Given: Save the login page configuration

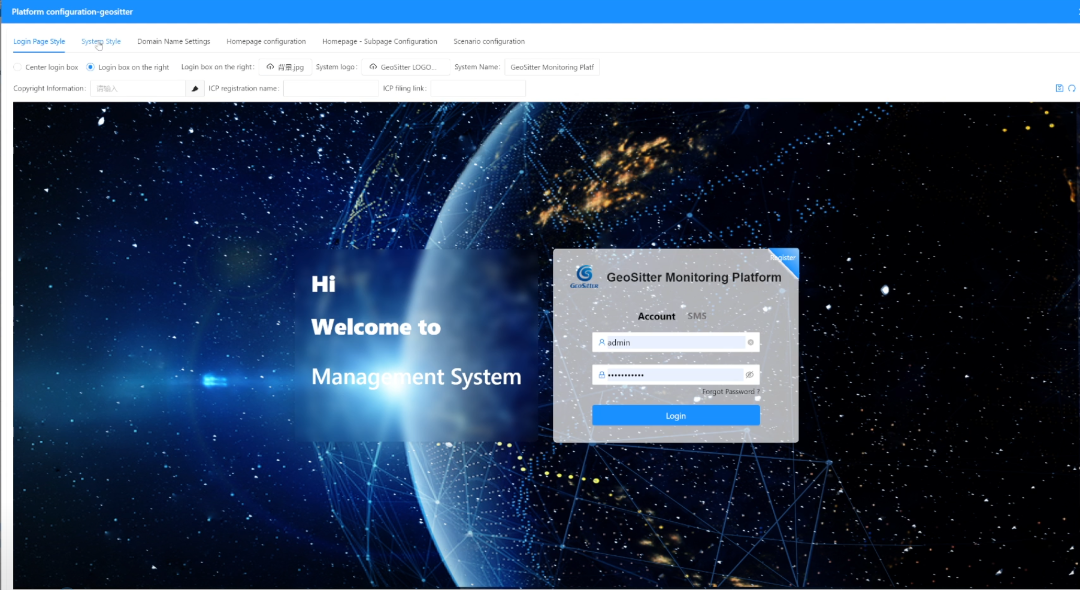Looking at the screenshot, I should (x=1059, y=88).
